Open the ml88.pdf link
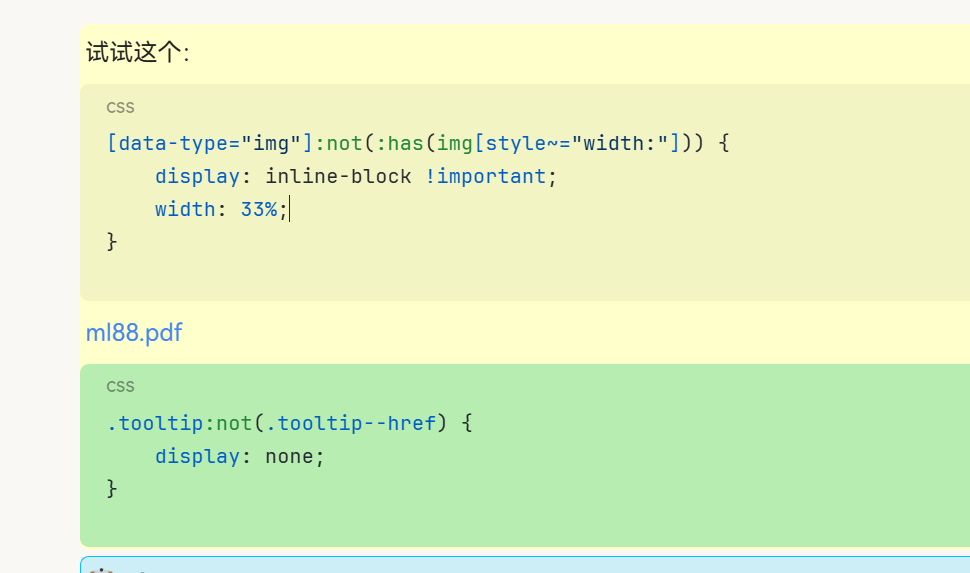This screenshot has width=970, height=573. pyautogui.click(x=134, y=333)
